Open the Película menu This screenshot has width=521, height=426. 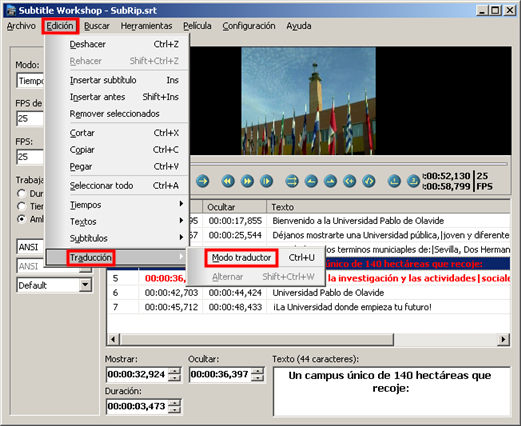[x=197, y=26]
